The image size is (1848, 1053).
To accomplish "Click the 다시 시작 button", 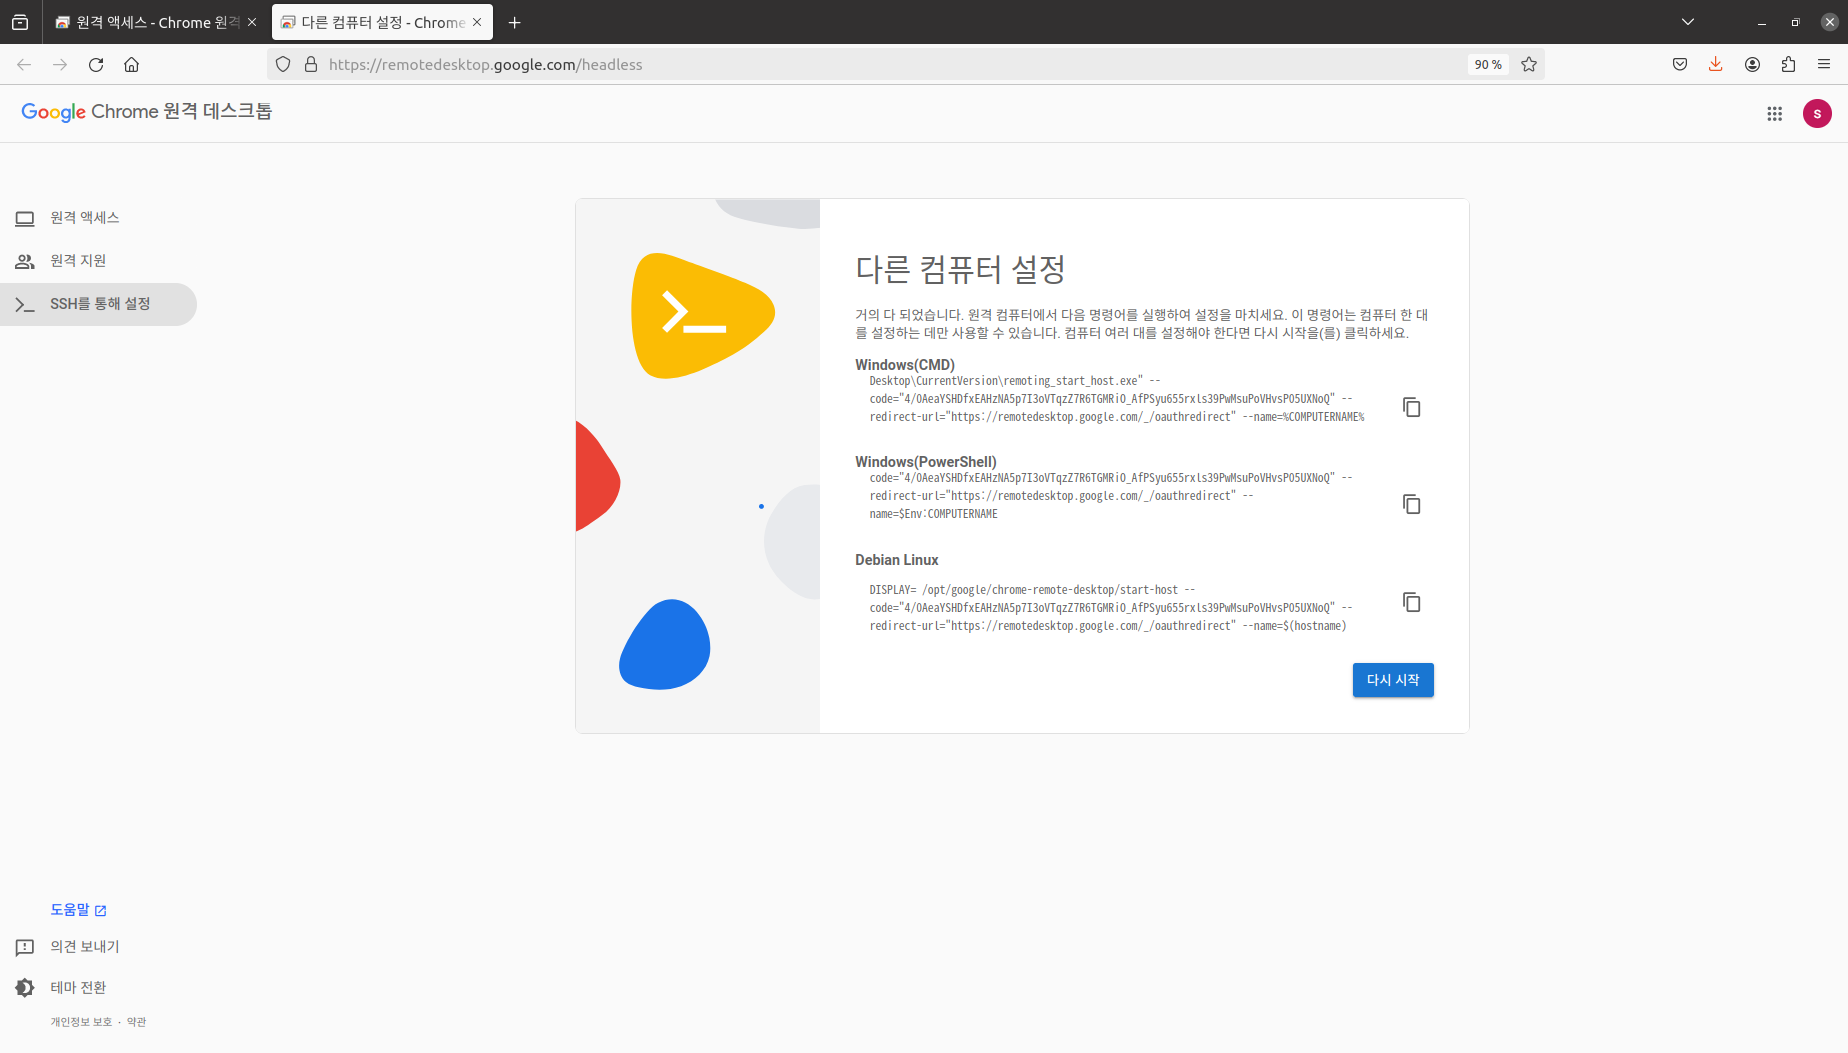I will [x=1393, y=680].
